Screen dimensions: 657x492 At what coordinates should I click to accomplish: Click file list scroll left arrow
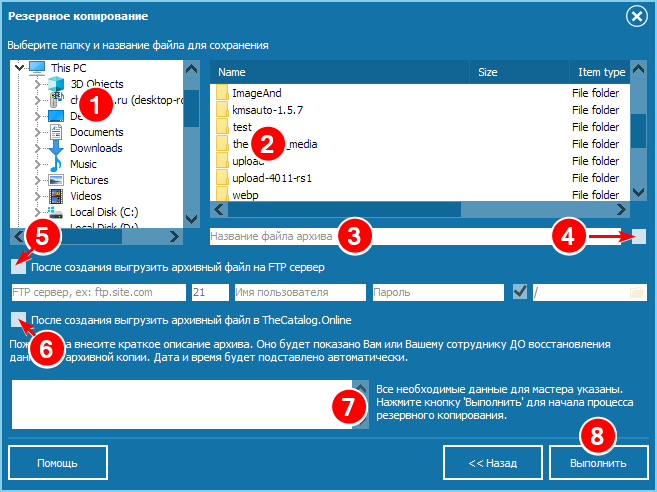pyautogui.click(x=219, y=210)
